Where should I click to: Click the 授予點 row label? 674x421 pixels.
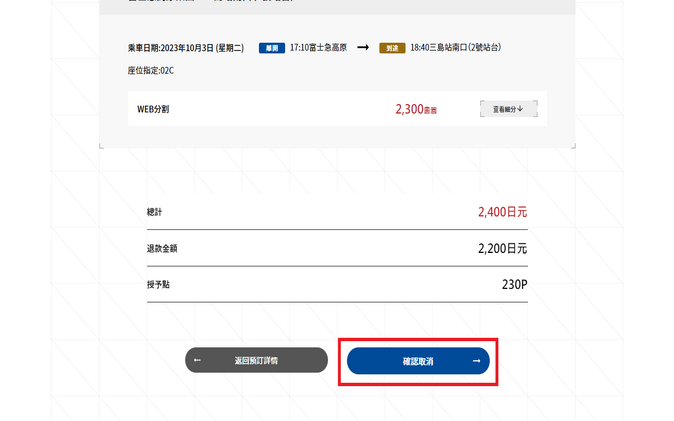(157, 284)
